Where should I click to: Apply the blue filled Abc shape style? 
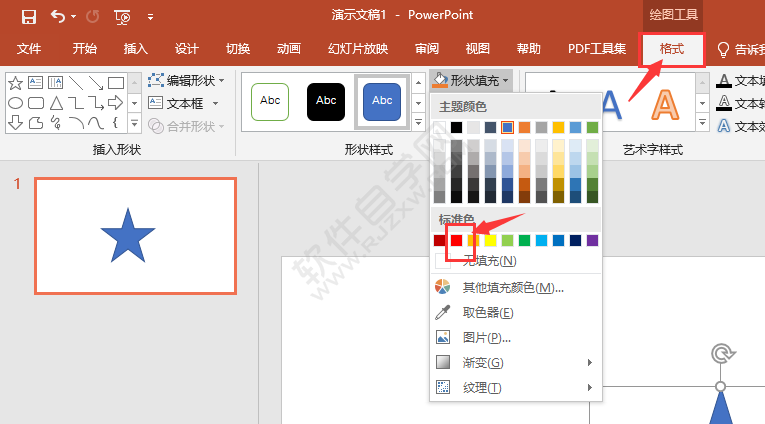coord(382,101)
